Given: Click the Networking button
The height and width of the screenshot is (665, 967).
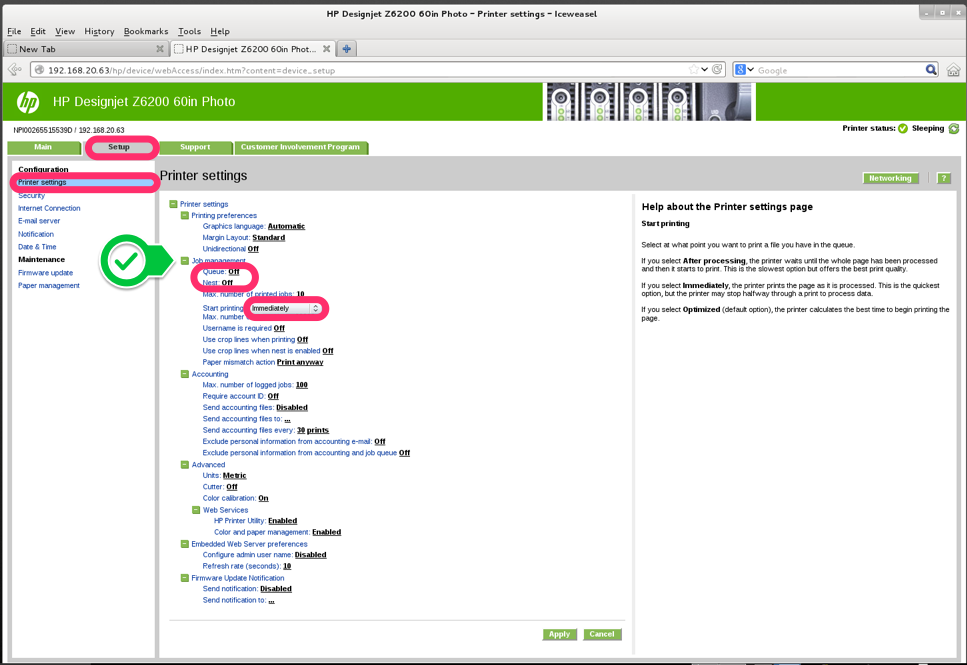Looking at the screenshot, I should [890, 178].
